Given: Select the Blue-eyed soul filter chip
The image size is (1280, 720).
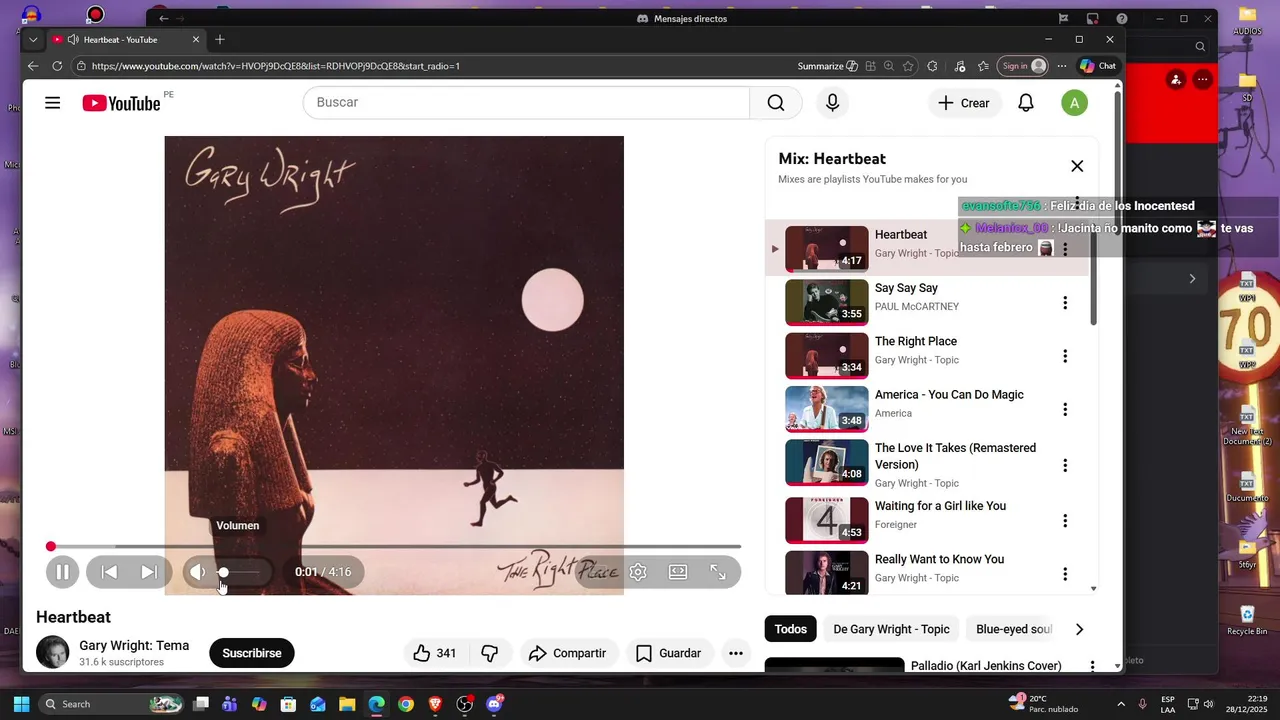Looking at the screenshot, I should coord(1013,629).
